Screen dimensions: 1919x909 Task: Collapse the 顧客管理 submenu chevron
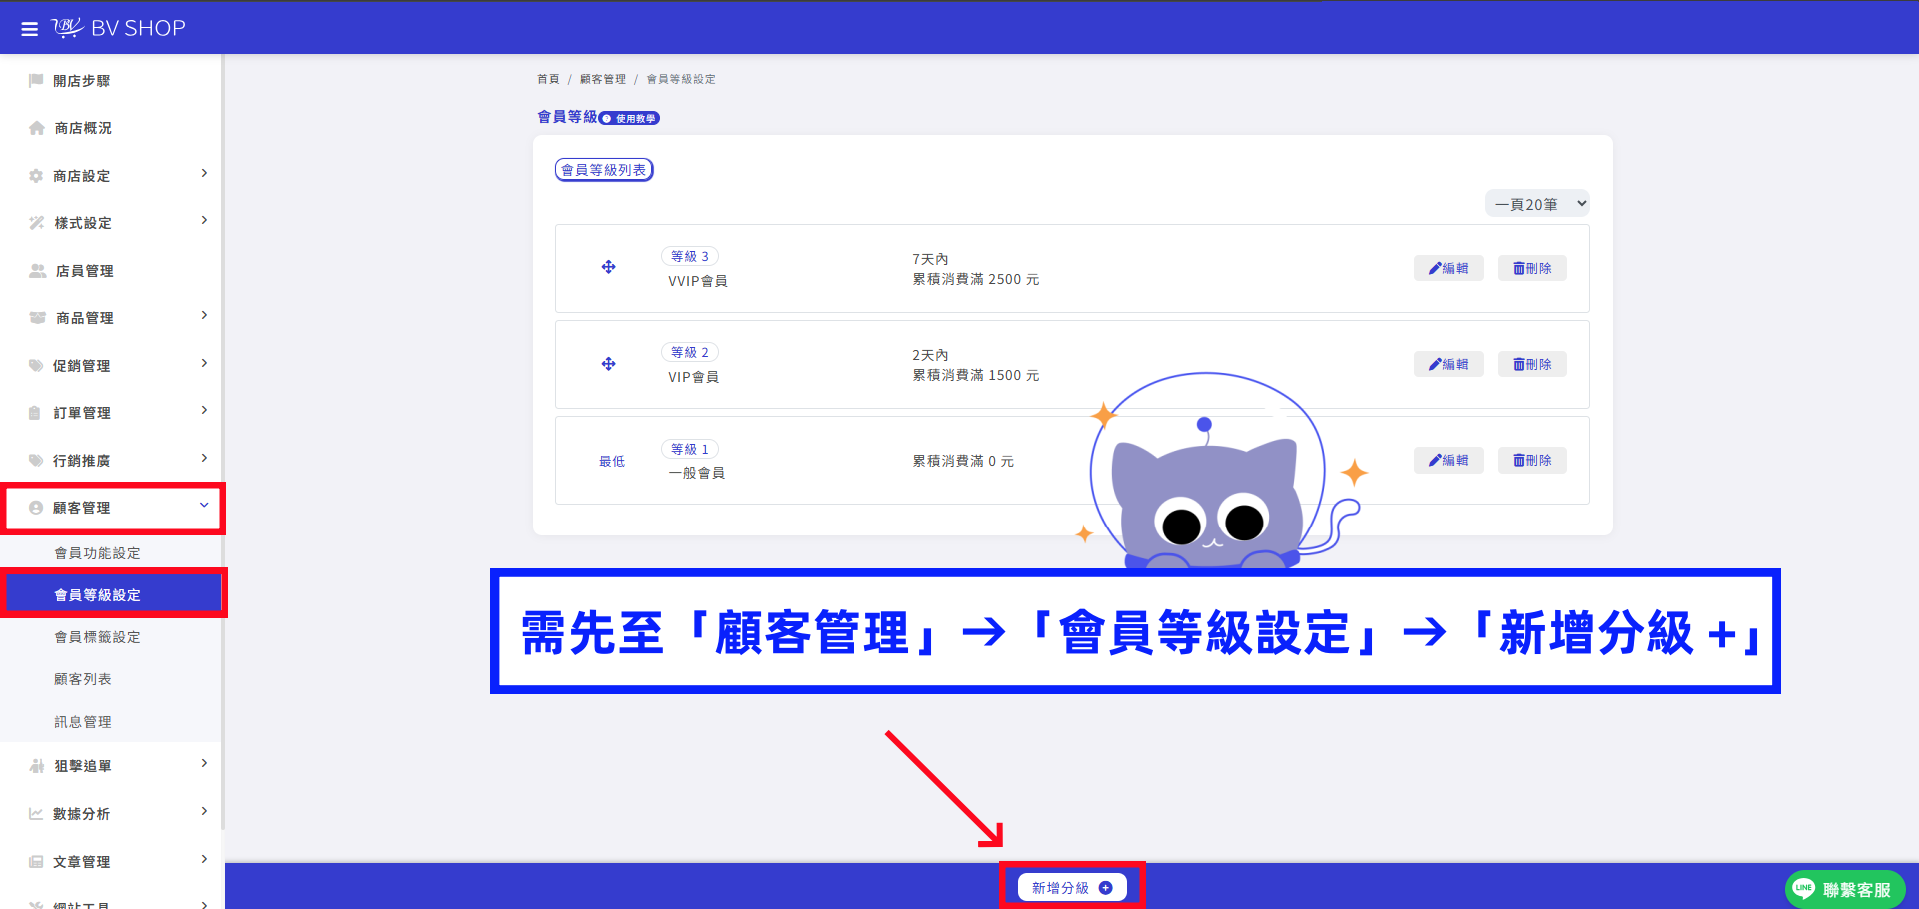(204, 506)
